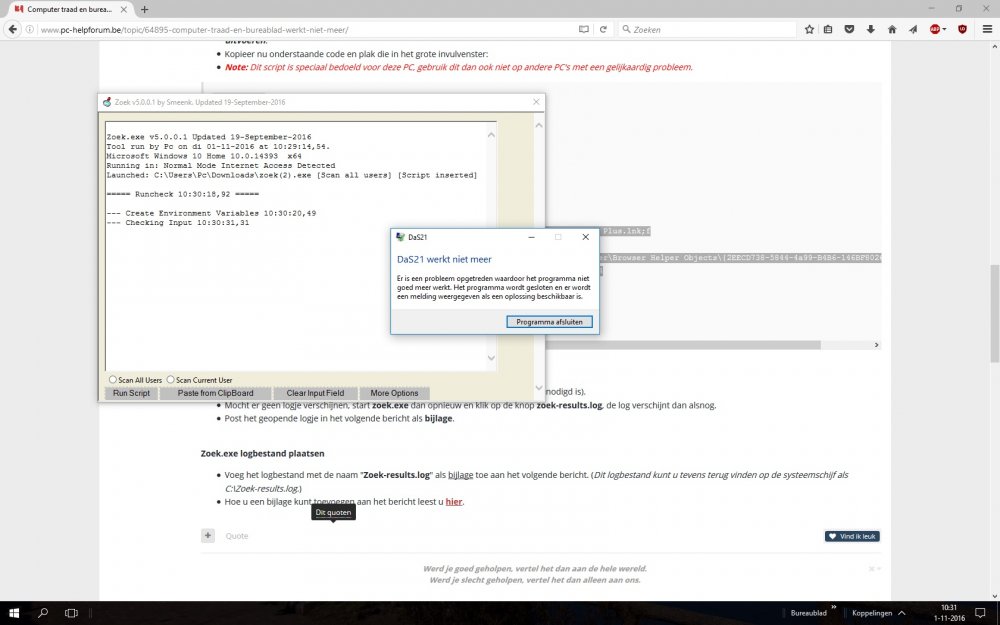Click the 'DaS21 werkt niet meer' heading
This screenshot has width=1000, height=625.
[444, 260]
